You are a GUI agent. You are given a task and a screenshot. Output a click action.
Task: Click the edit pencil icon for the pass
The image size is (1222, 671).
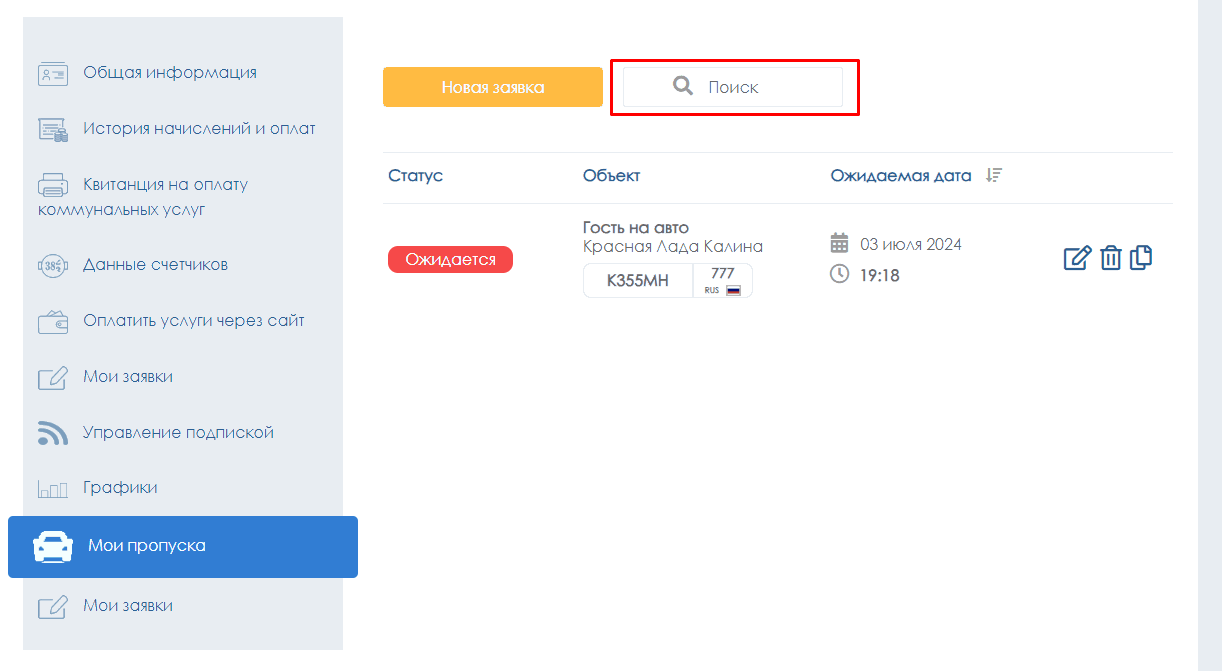(1077, 258)
